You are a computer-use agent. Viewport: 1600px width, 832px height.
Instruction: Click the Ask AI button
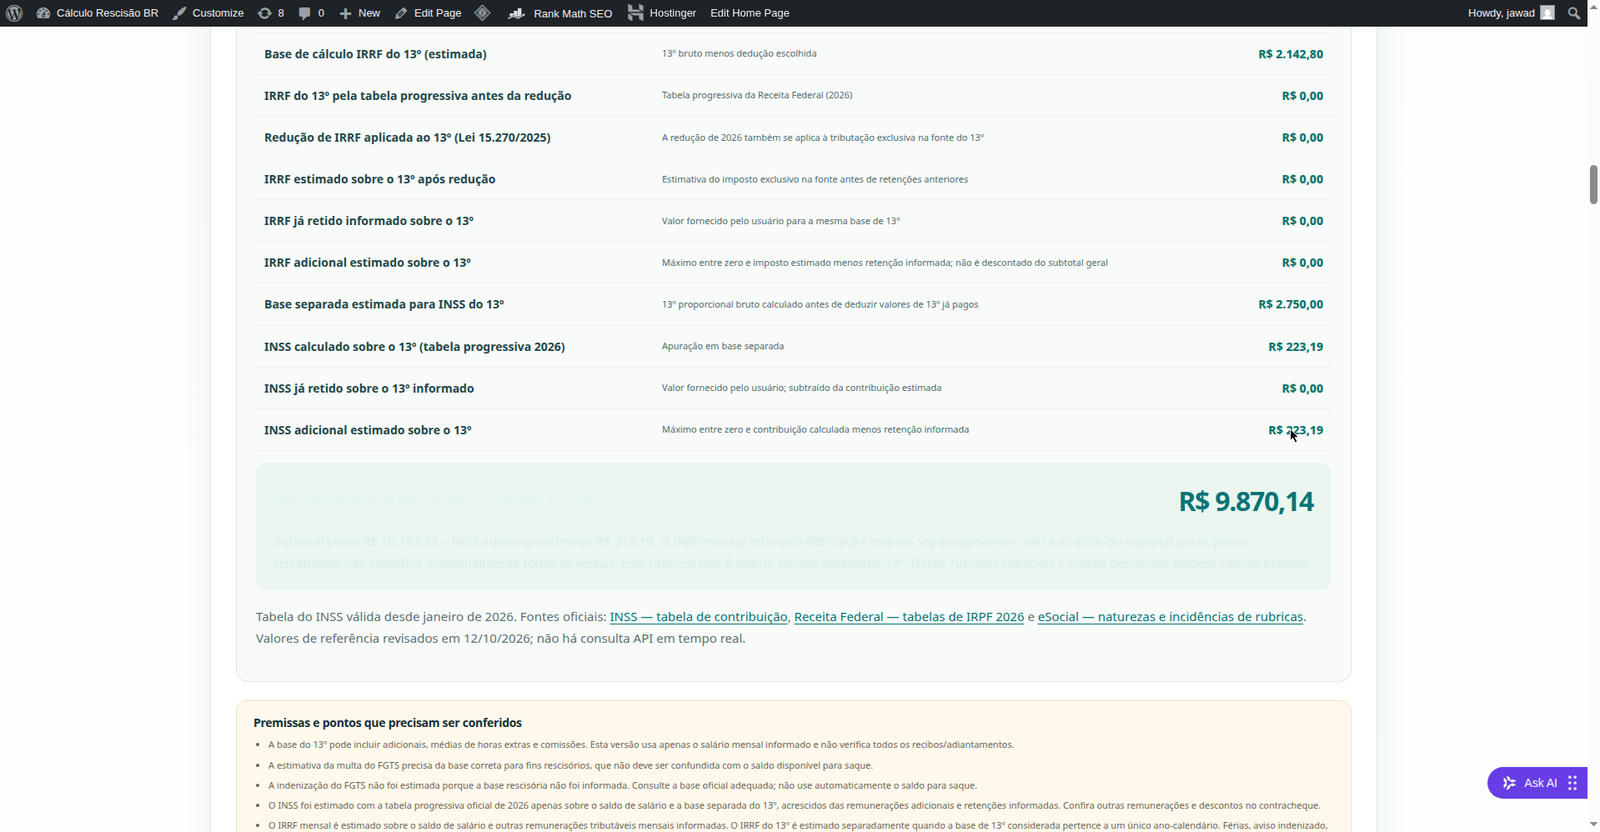[x=1537, y=783]
